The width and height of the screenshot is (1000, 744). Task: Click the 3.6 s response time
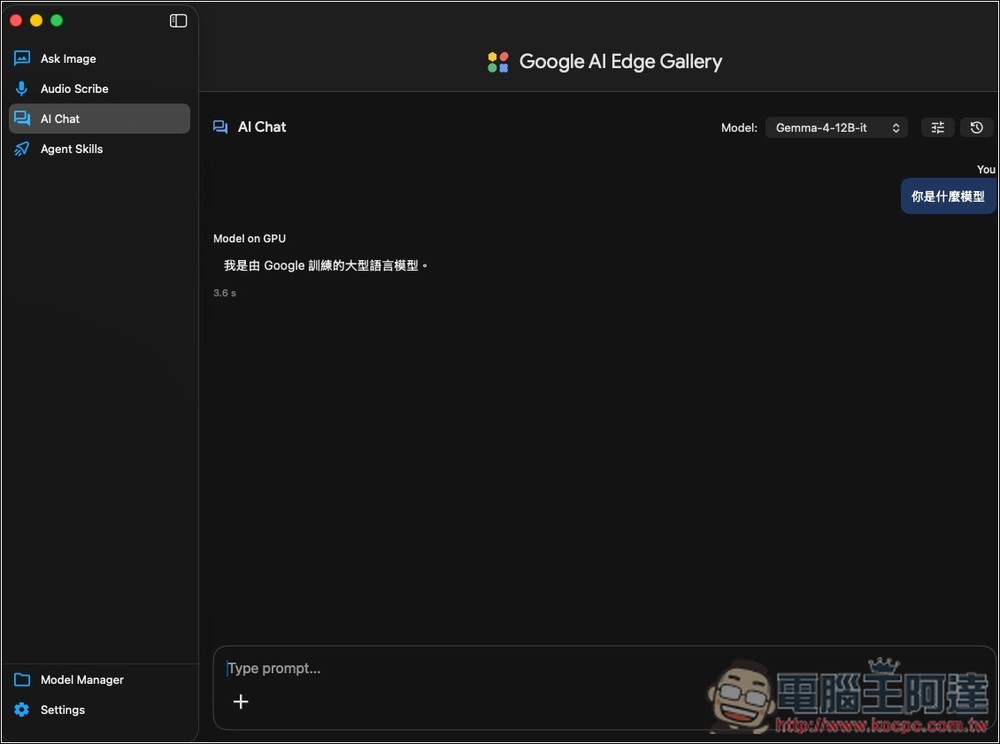pyautogui.click(x=224, y=293)
